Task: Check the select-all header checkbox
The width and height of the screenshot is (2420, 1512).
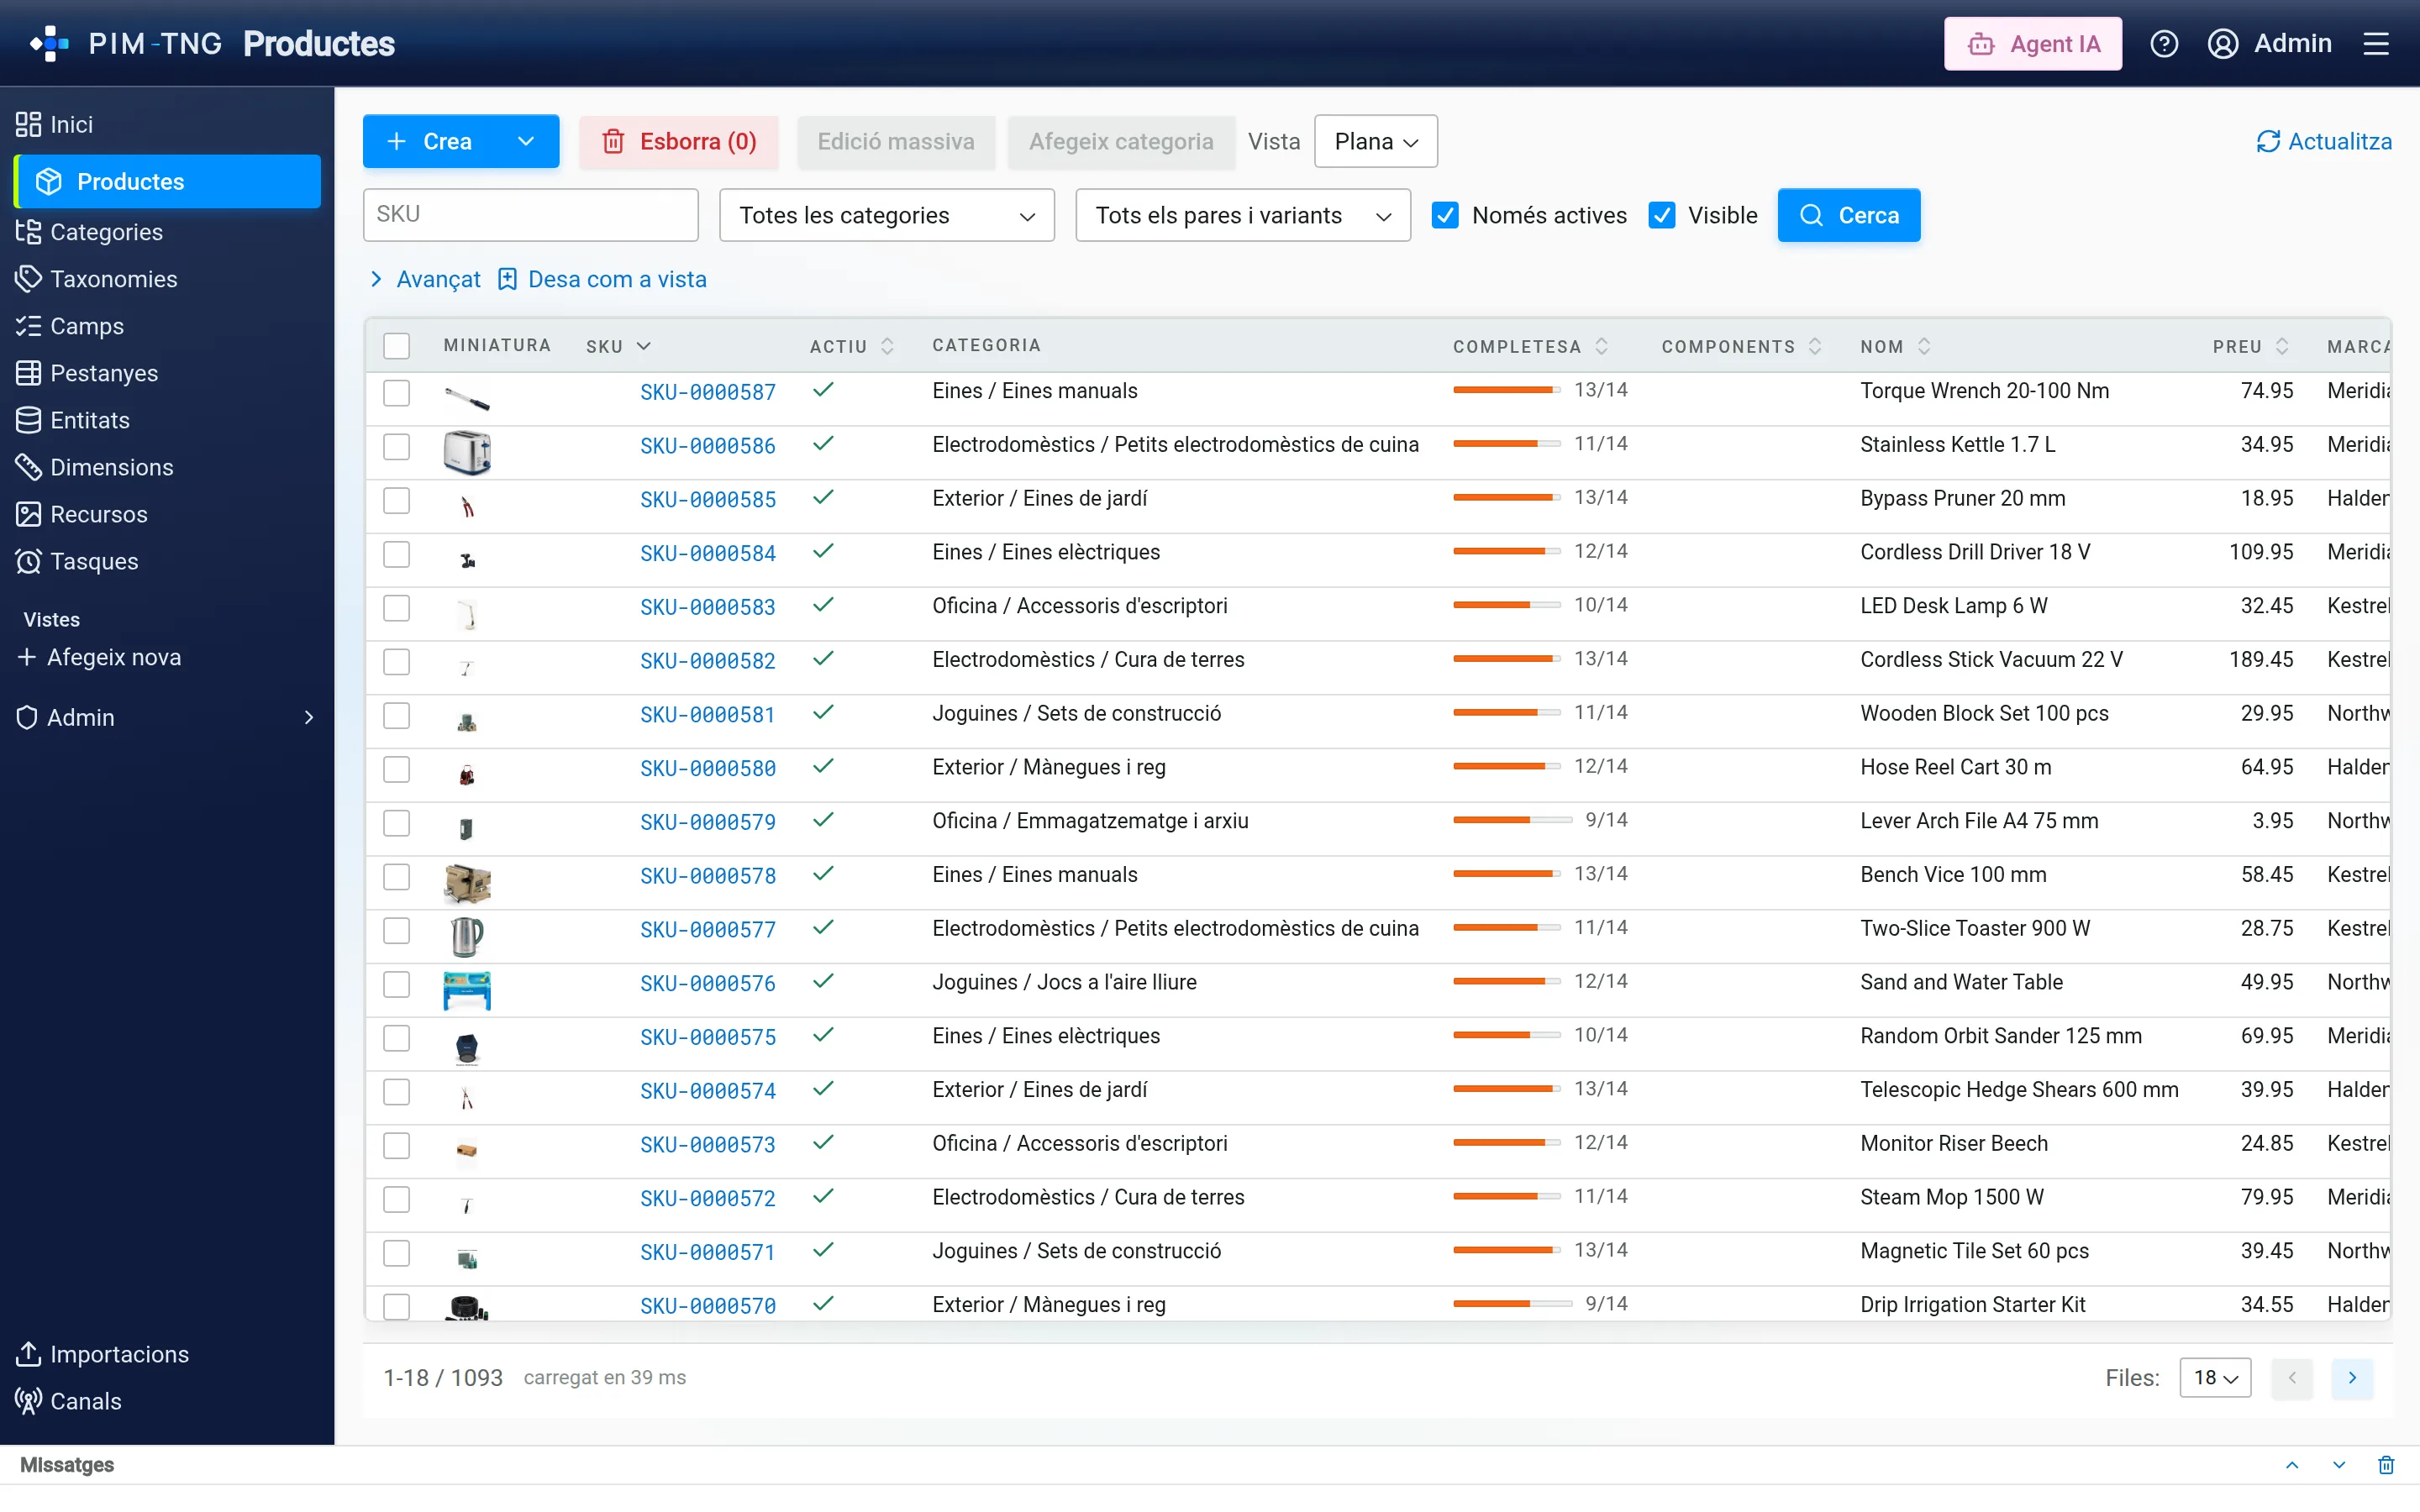Action: [x=397, y=346]
